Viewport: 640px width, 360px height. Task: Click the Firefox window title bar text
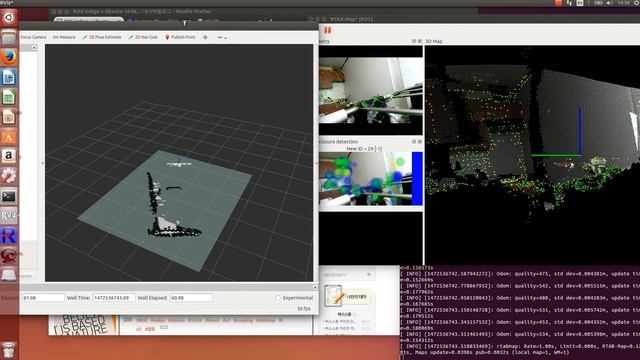142,12
